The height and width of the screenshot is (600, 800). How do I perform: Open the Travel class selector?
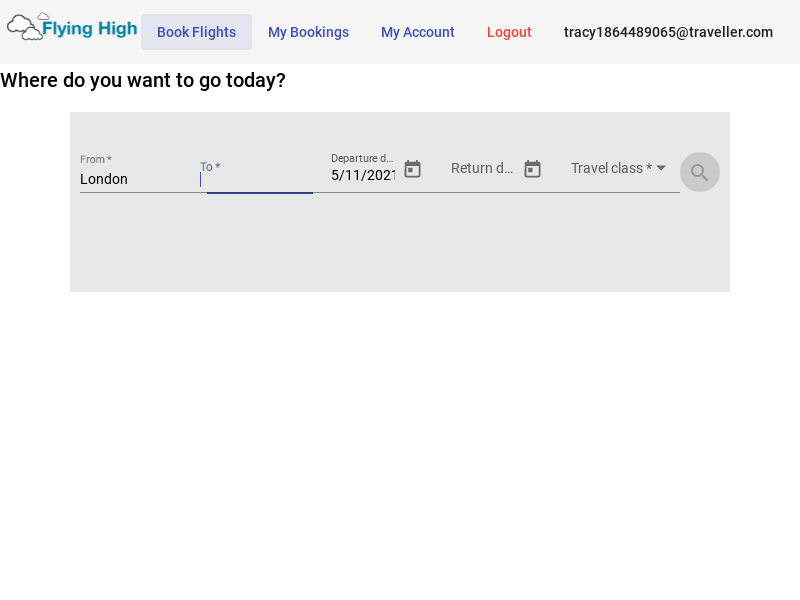click(612, 168)
